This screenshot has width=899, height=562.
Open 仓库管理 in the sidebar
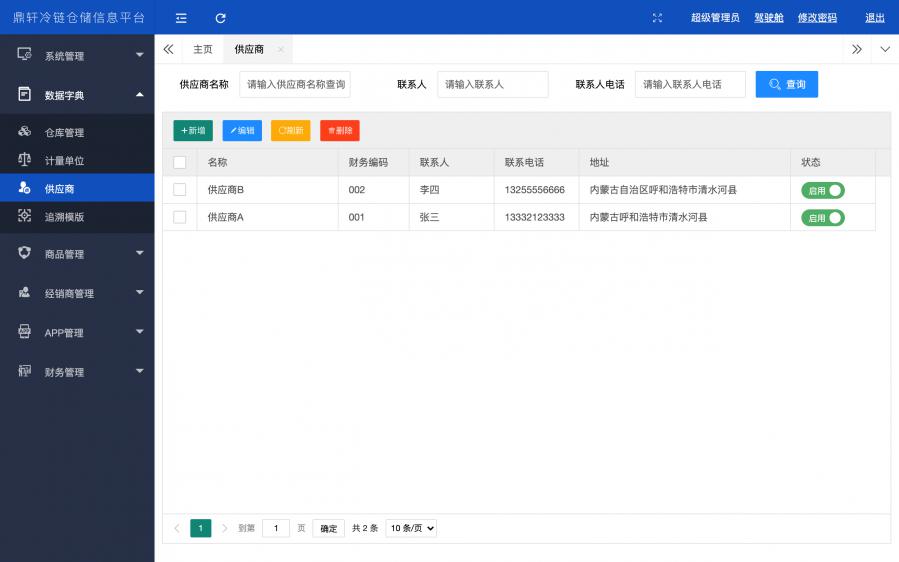(x=64, y=133)
